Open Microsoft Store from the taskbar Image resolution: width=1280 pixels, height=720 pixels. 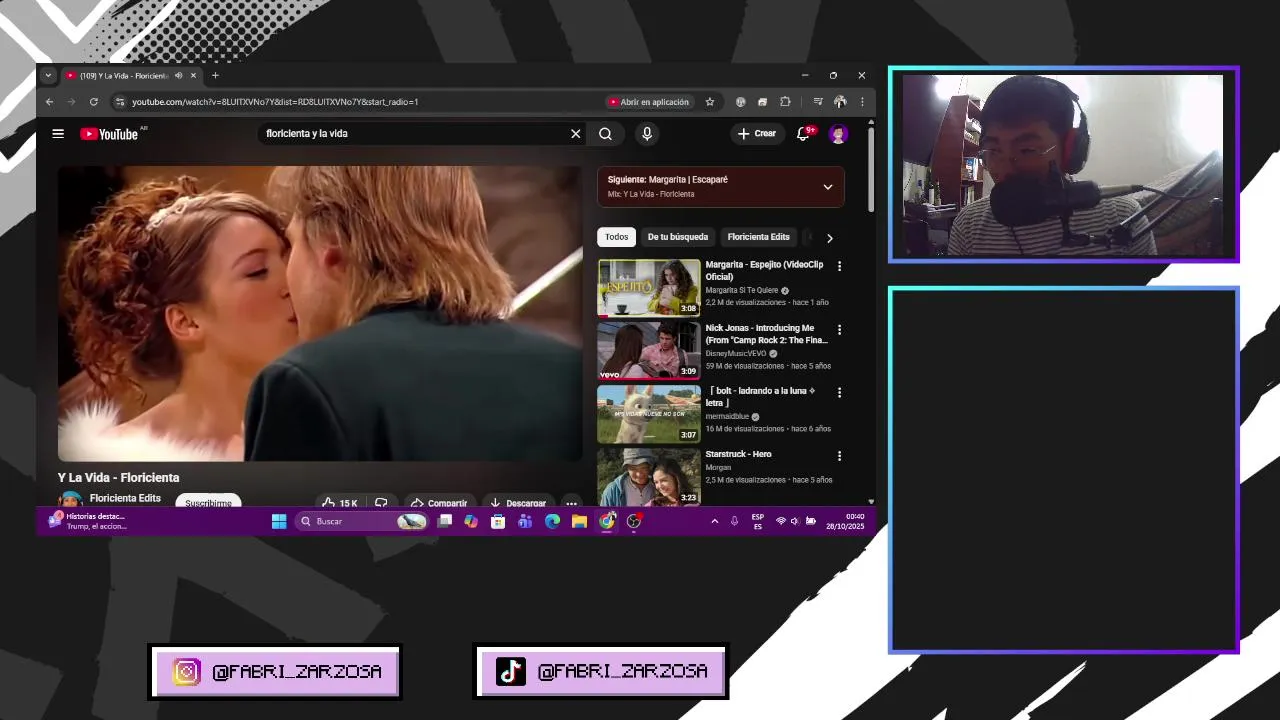(x=498, y=521)
